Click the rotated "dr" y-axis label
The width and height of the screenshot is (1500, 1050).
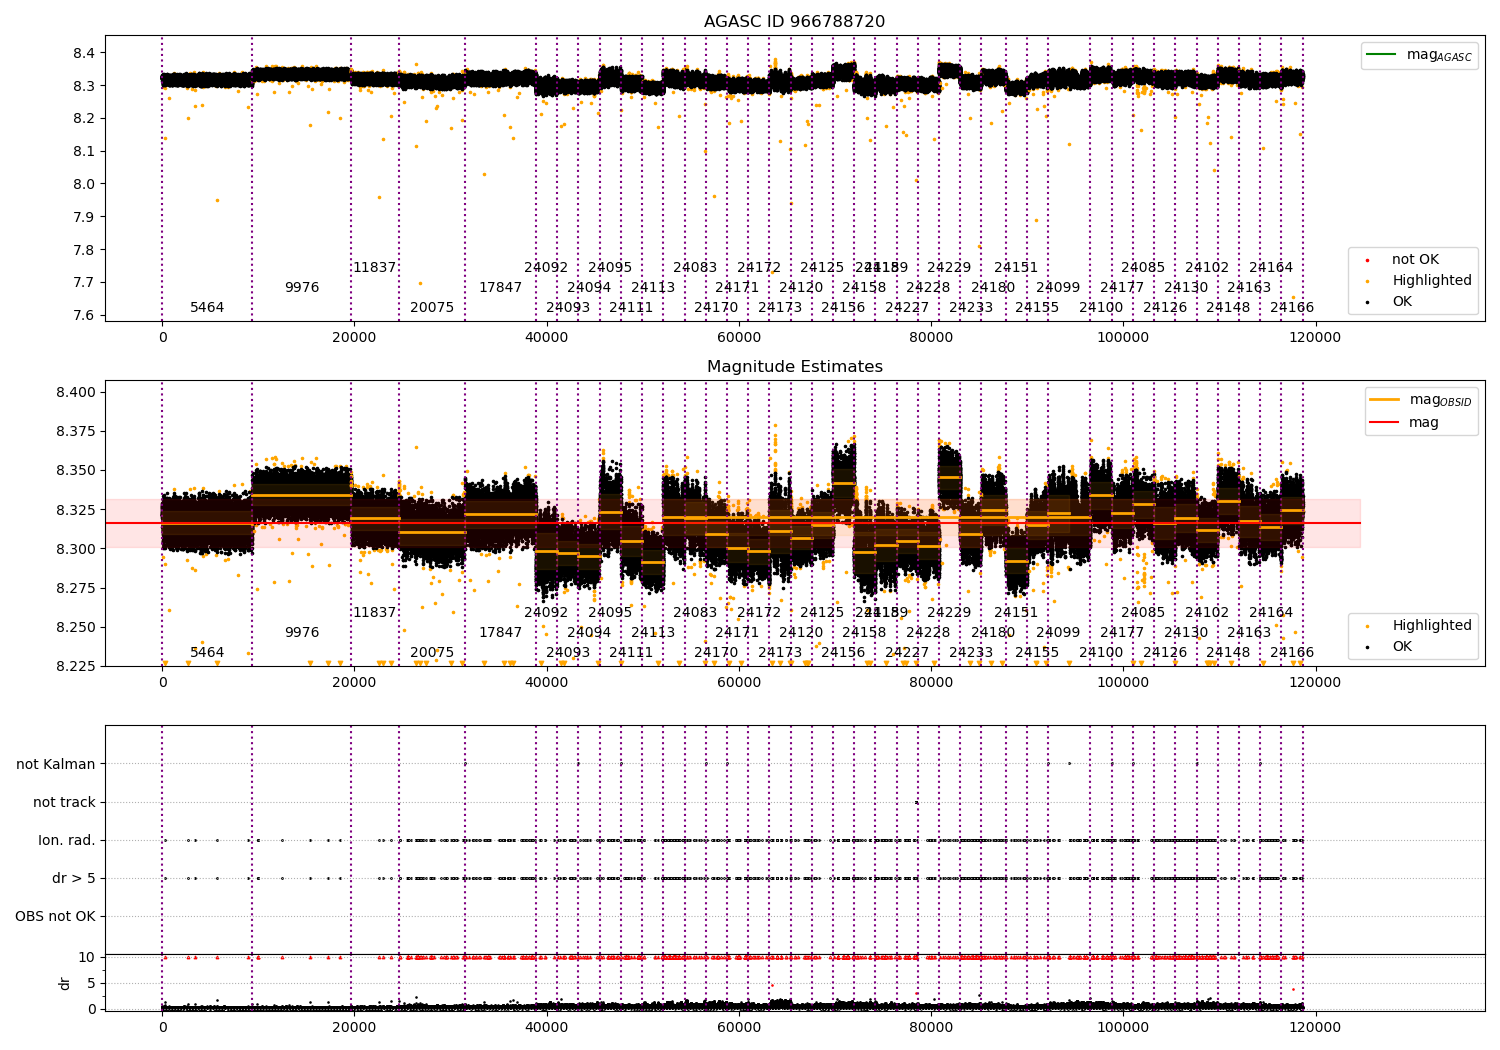(65, 983)
